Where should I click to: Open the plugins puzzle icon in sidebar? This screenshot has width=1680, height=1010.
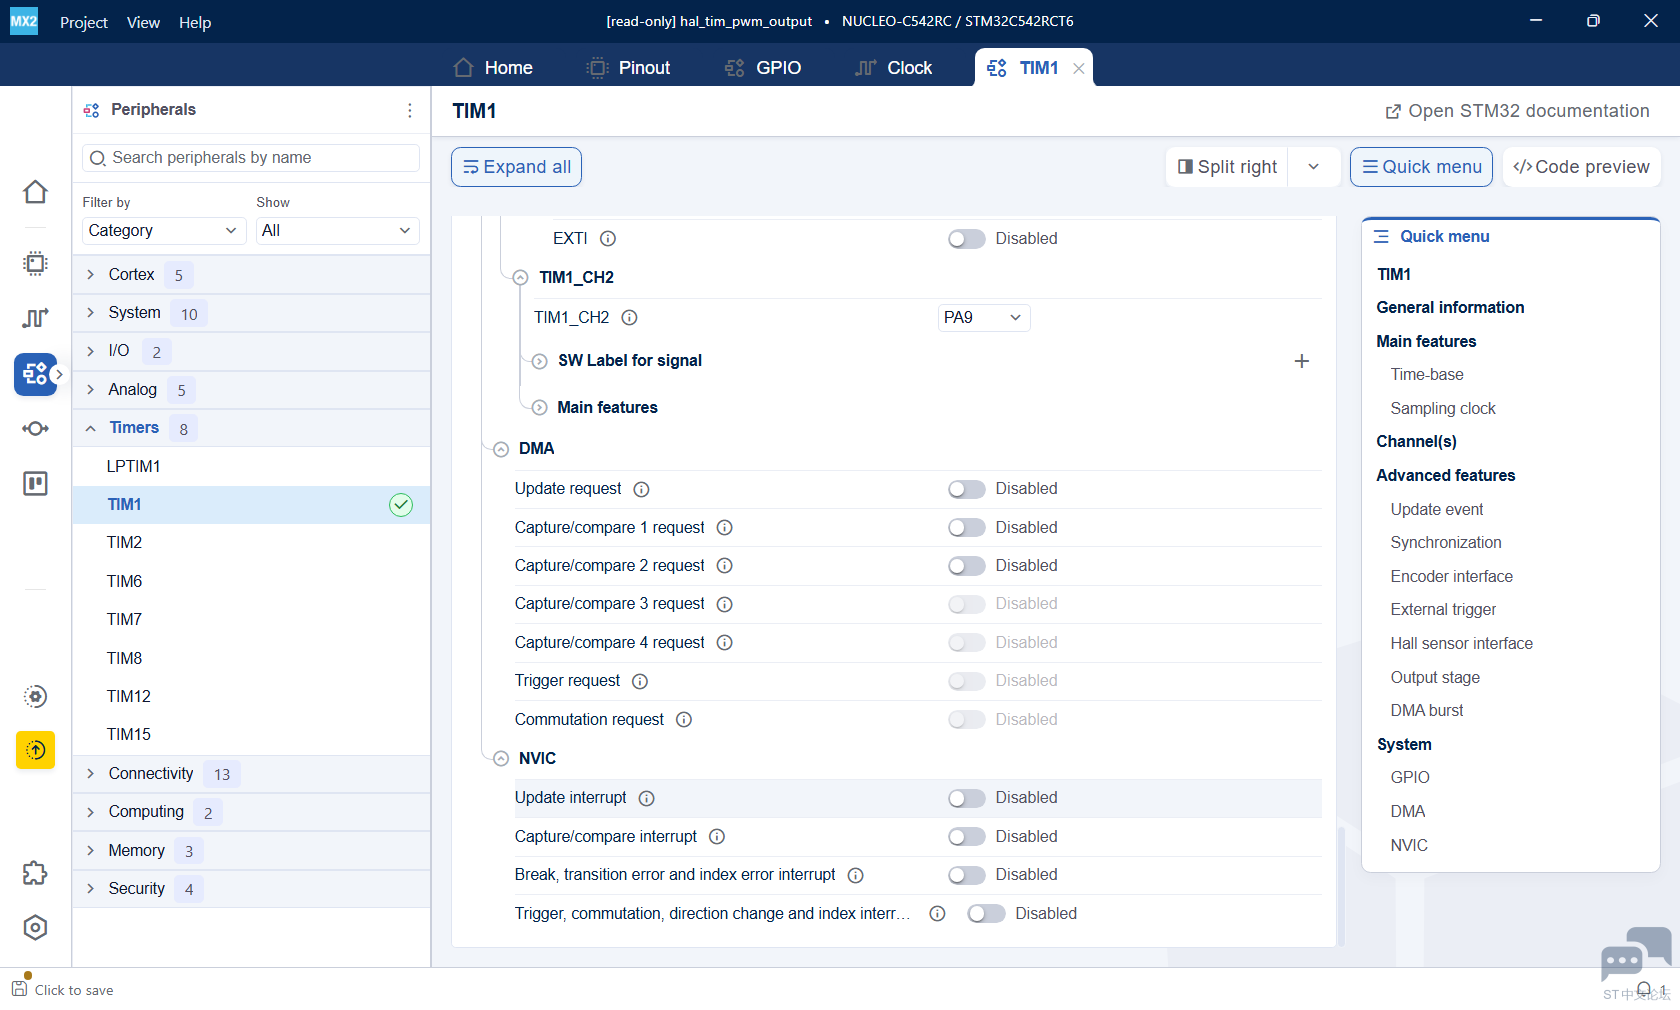[35, 873]
